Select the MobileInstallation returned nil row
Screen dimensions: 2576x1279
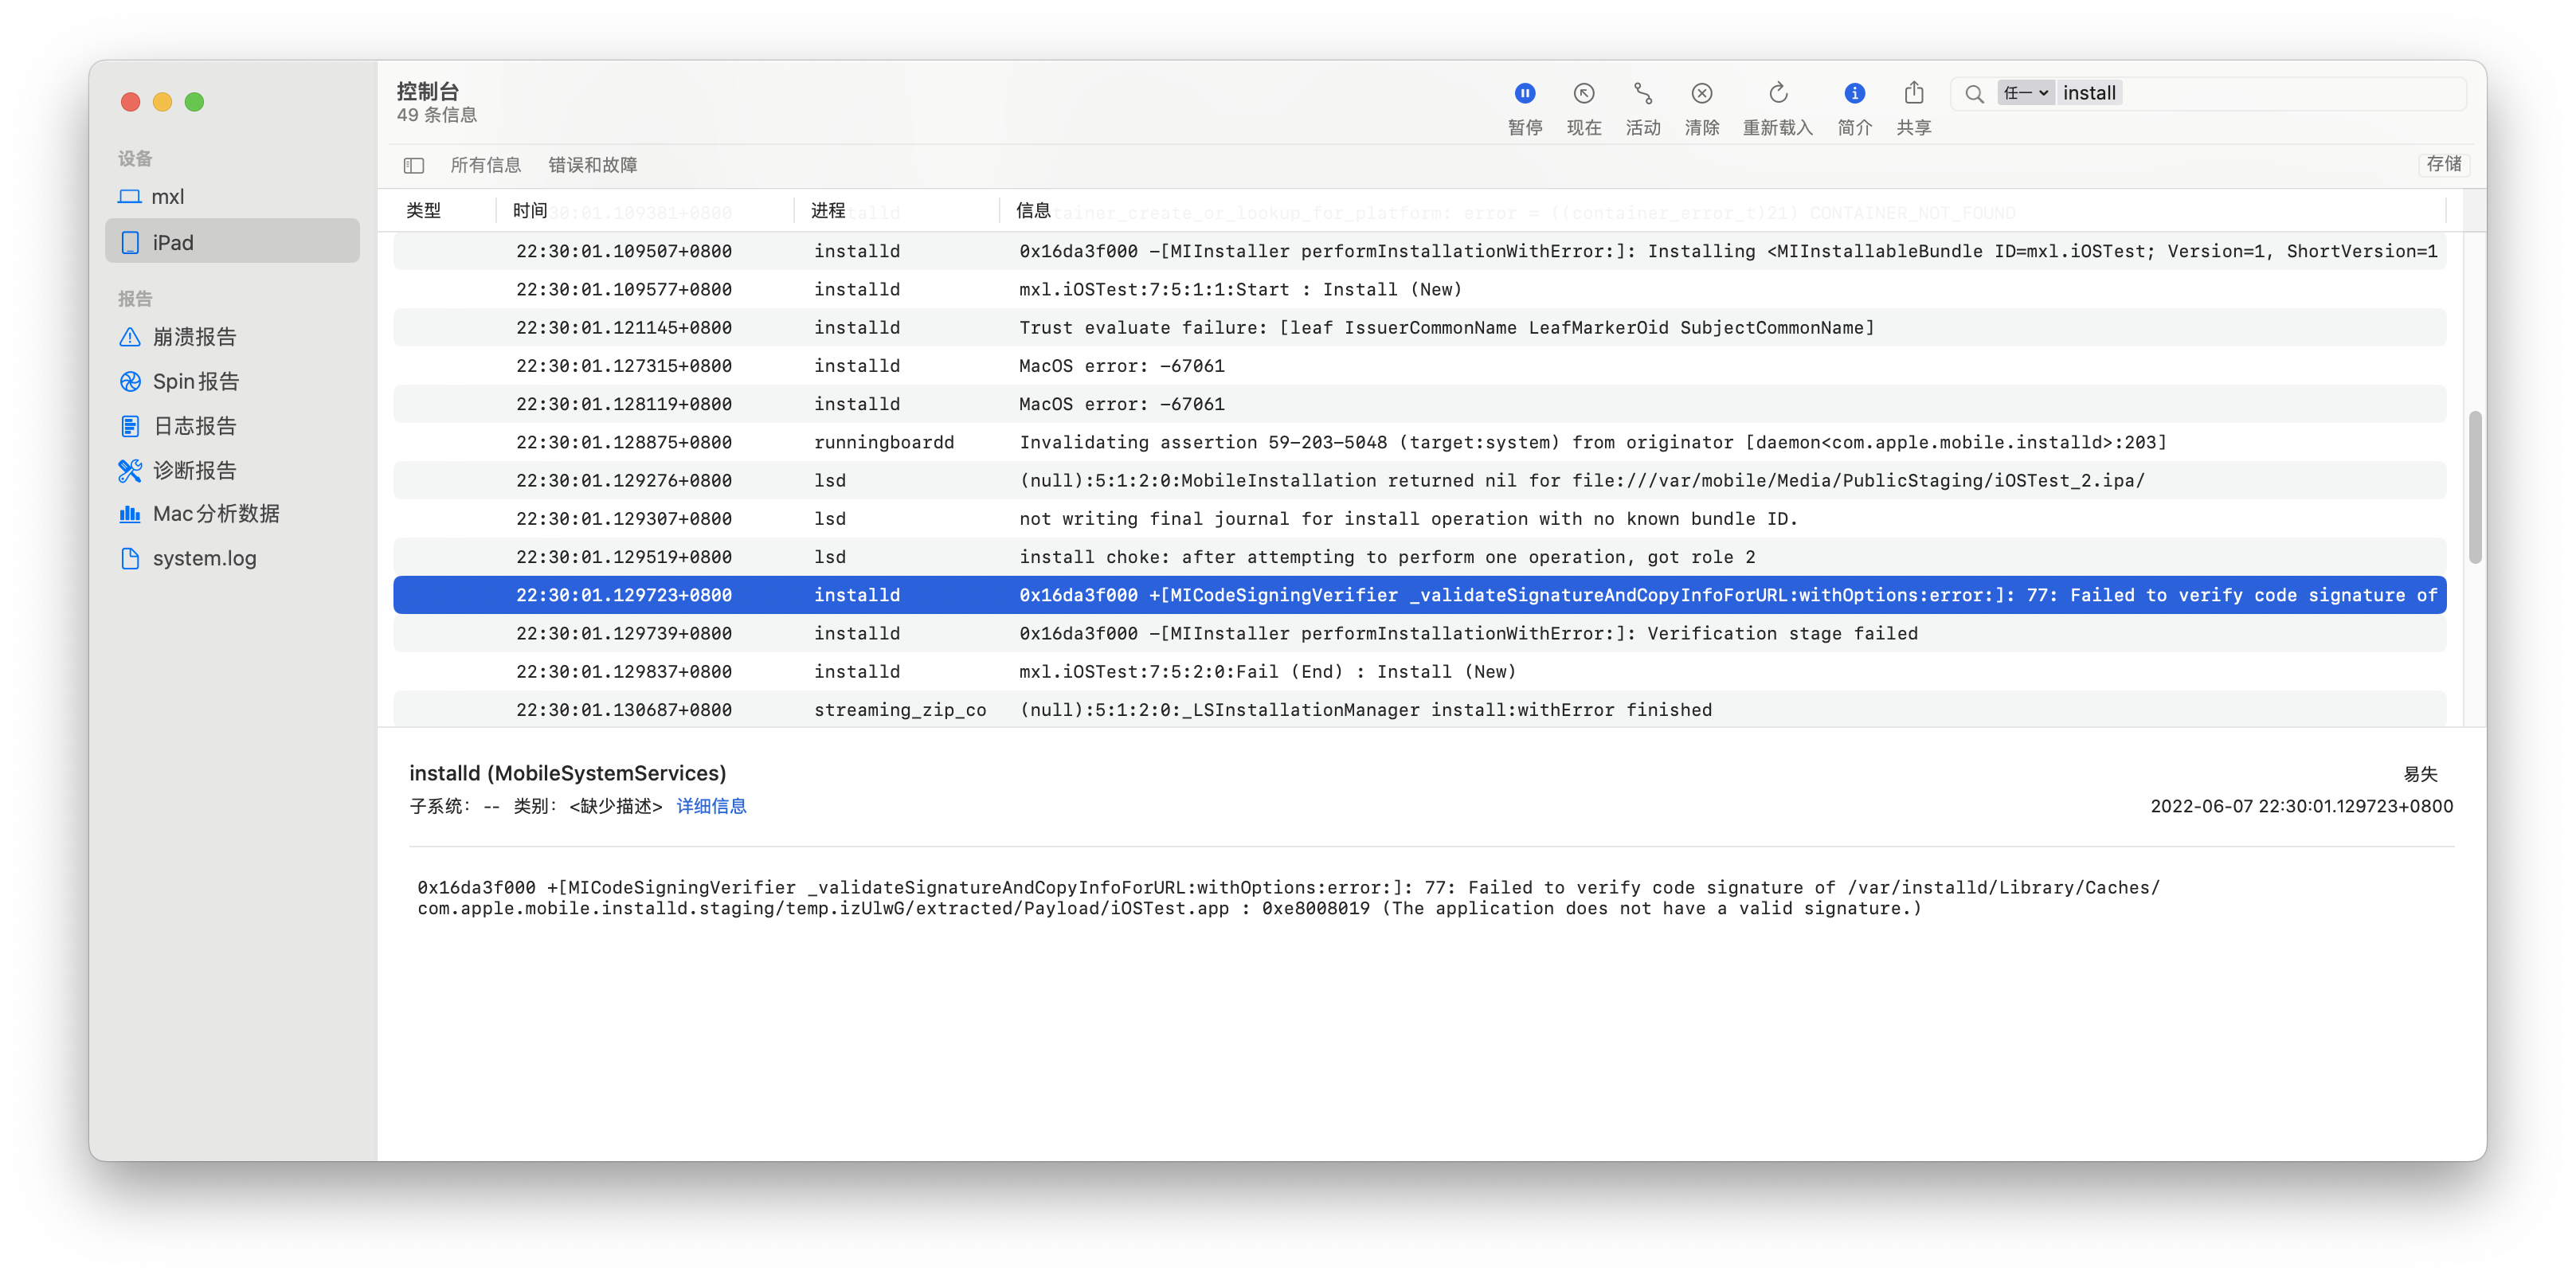click(x=1419, y=481)
